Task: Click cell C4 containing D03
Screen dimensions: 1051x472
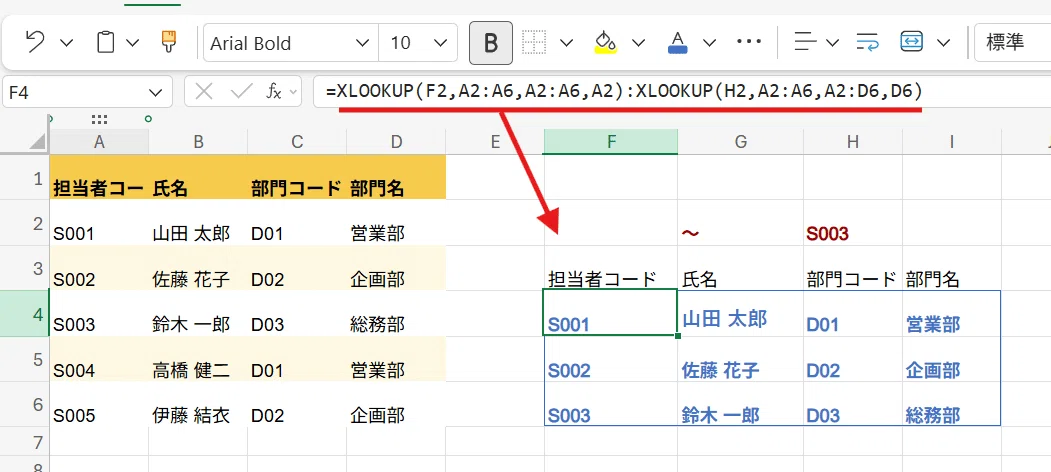Action: [x=297, y=314]
